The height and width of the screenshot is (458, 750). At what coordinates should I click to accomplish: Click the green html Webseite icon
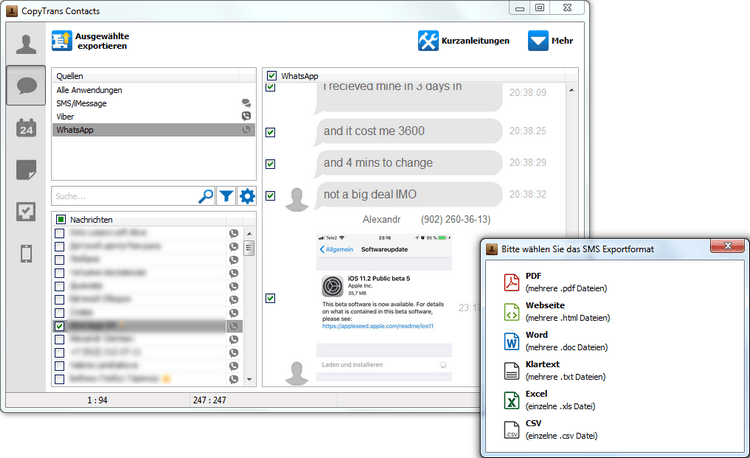click(x=511, y=312)
